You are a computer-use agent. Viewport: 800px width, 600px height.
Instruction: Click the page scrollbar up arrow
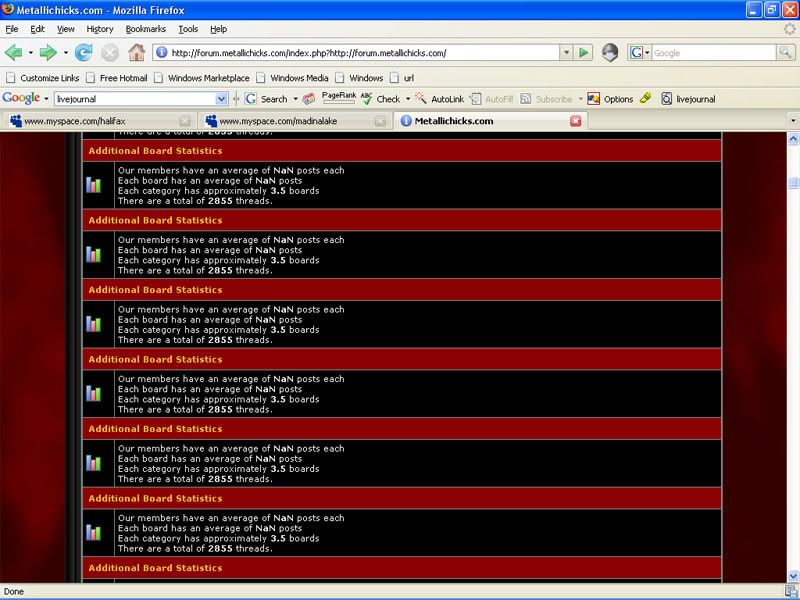click(x=793, y=138)
